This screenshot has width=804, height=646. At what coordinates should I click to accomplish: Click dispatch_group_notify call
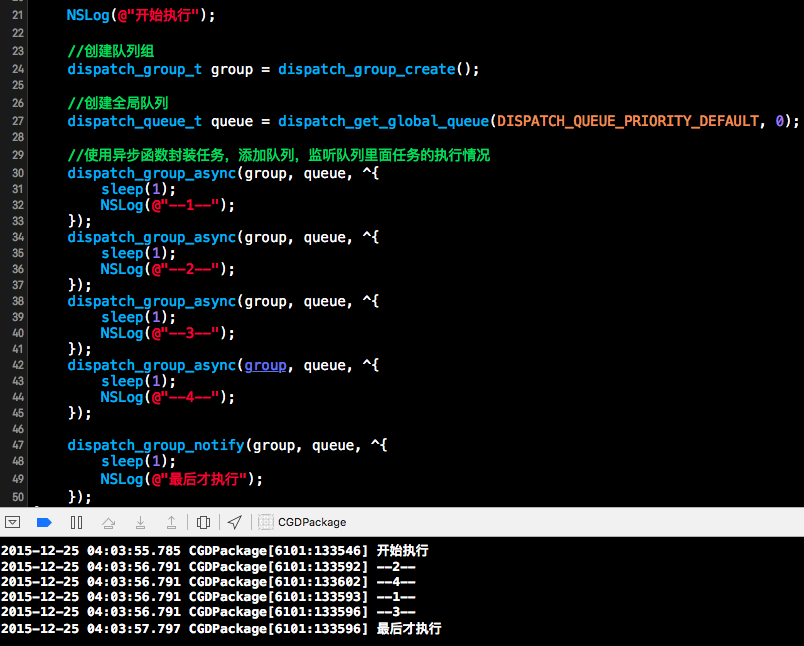(x=156, y=445)
